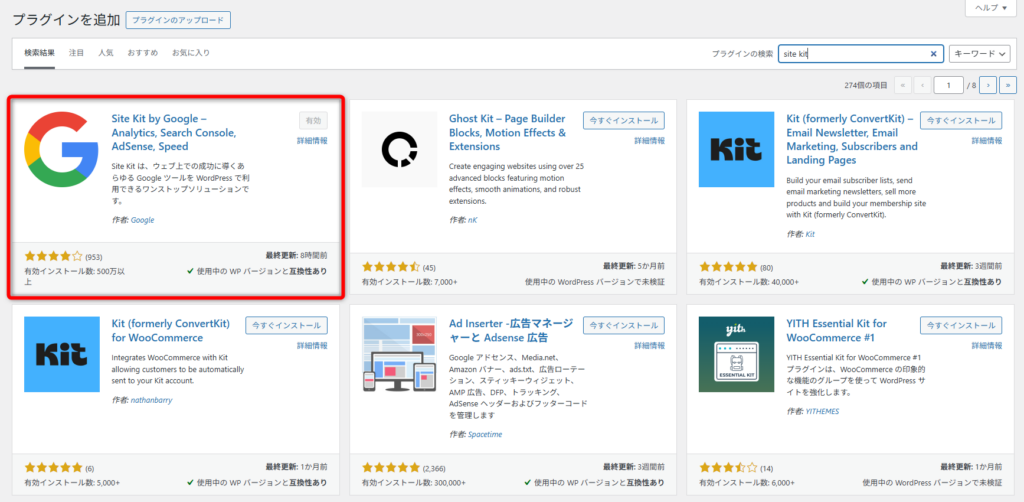
Task: Click the current page number field
Action: point(949,85)
